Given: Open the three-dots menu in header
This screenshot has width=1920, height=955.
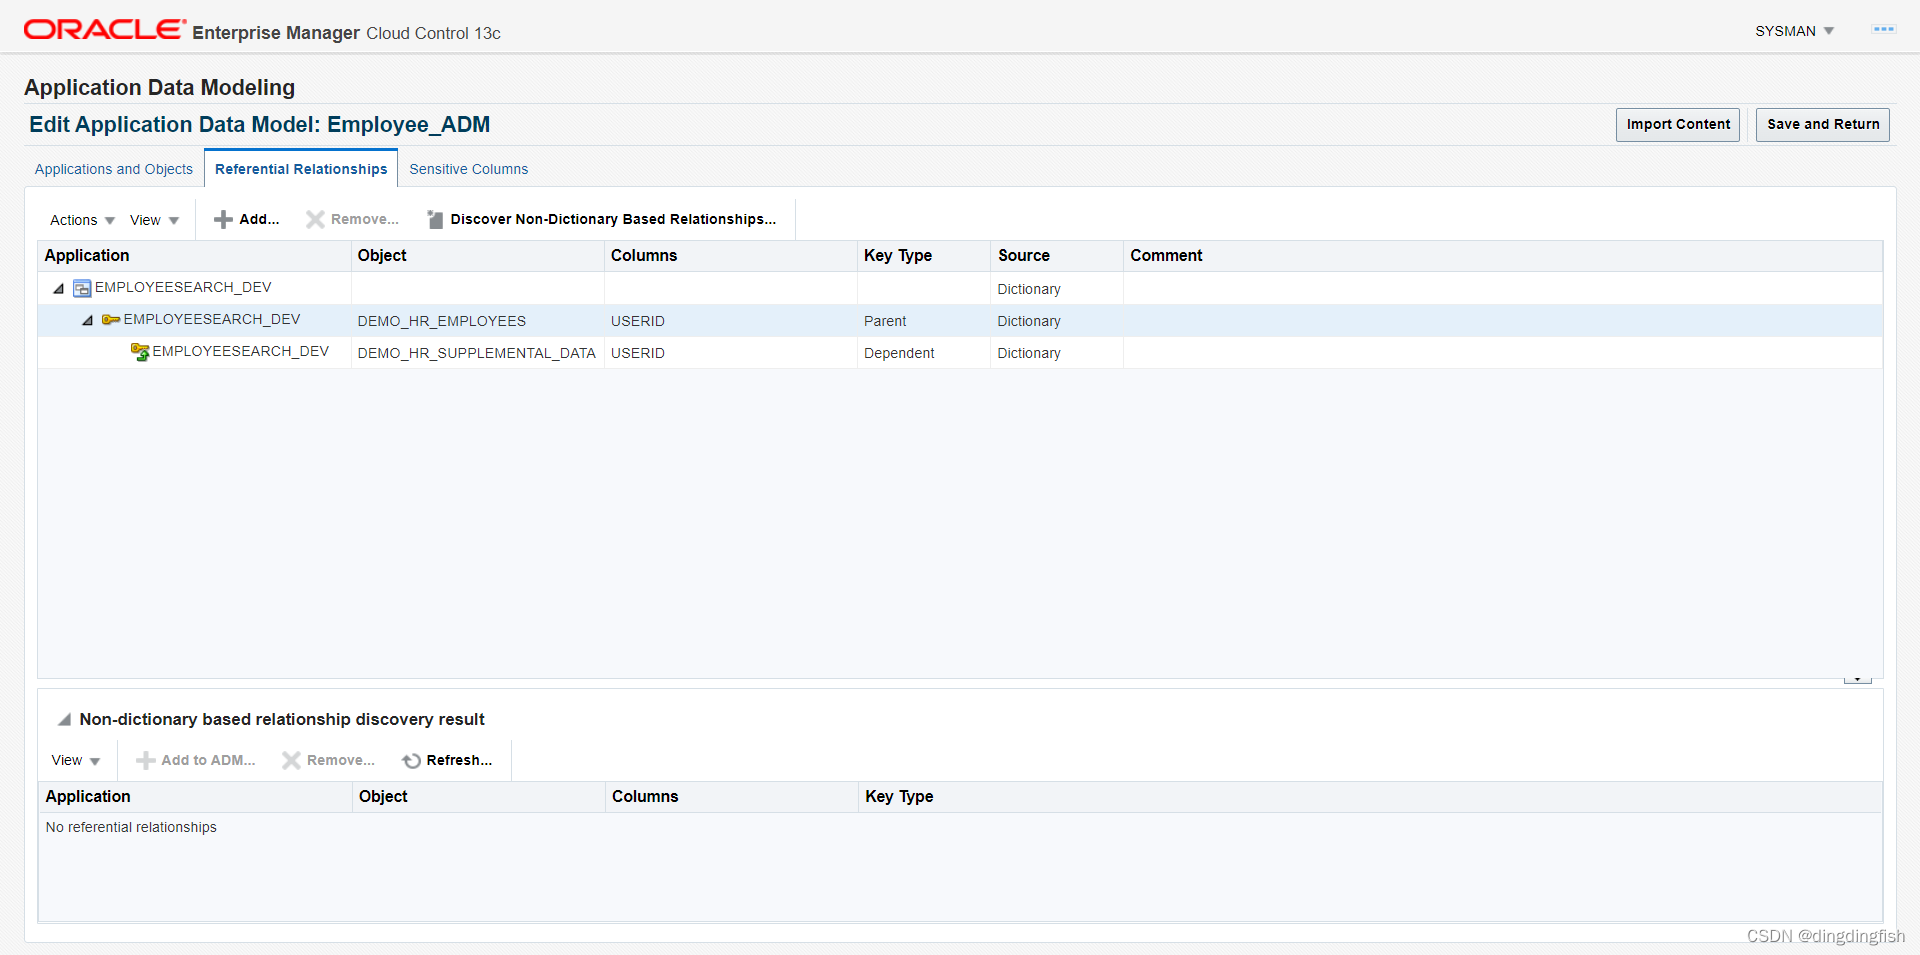Looking at the screenshot, I should pos(1883,30).
